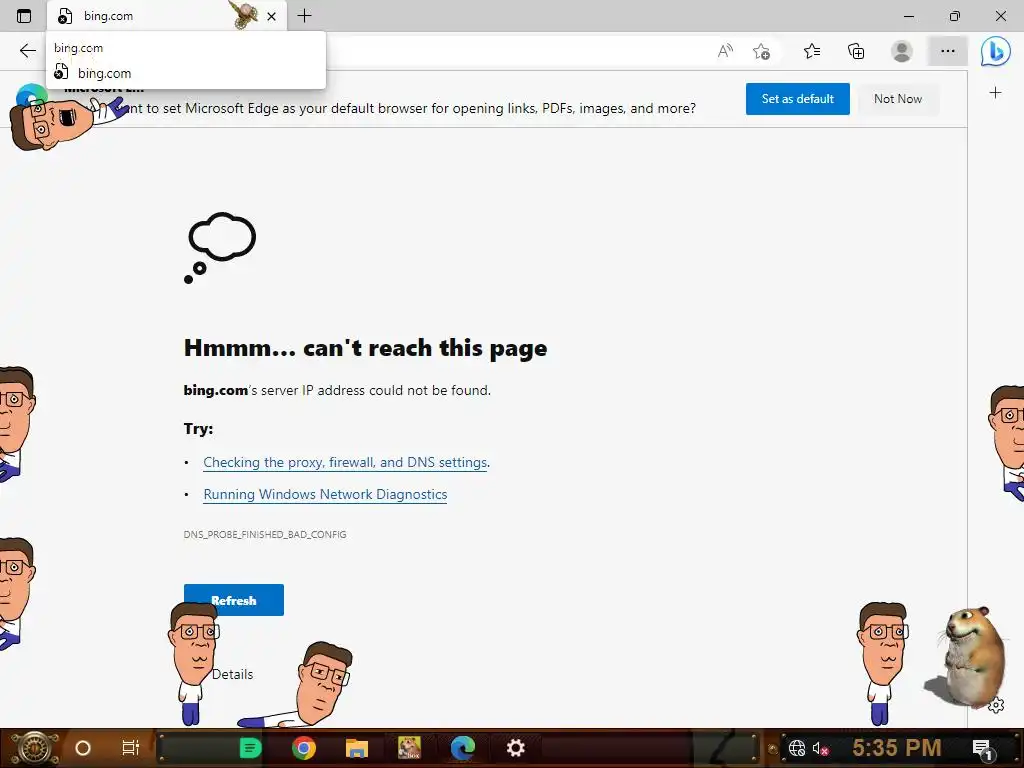Select the bing.com tab
1024x768 pixels.
pos(167,16)
